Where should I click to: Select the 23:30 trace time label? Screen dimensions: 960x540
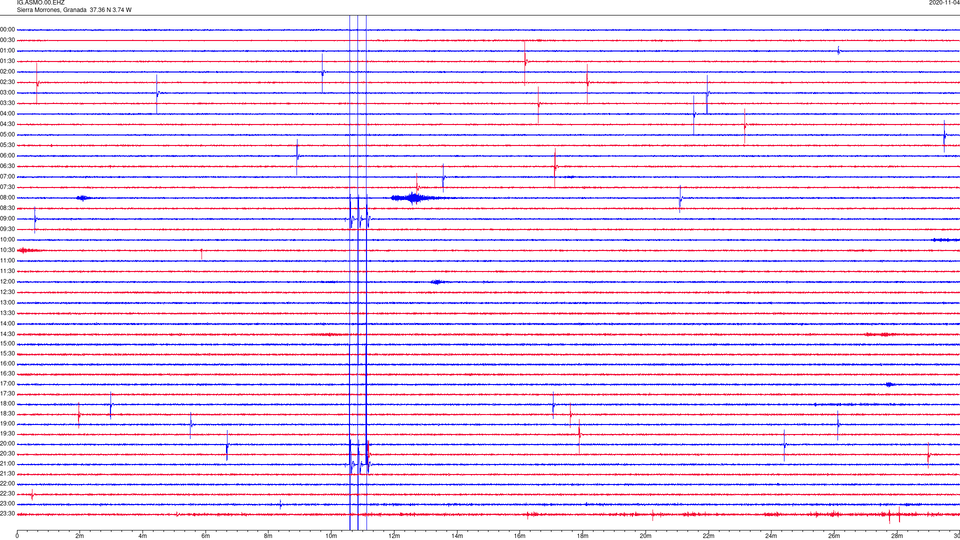[x=7, y=514]
